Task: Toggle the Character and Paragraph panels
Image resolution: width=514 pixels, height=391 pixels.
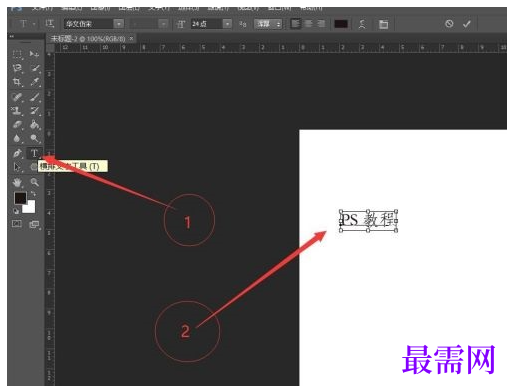Action: pyautogui.click(x=383, y=24)
